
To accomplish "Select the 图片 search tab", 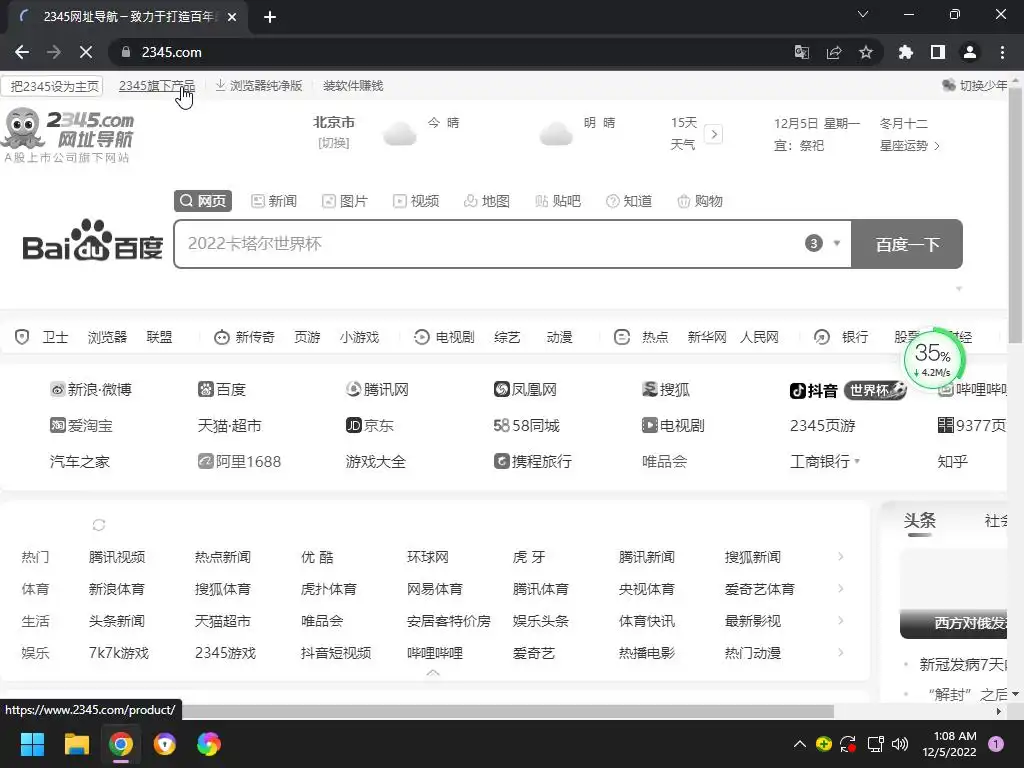I will 345,201.
